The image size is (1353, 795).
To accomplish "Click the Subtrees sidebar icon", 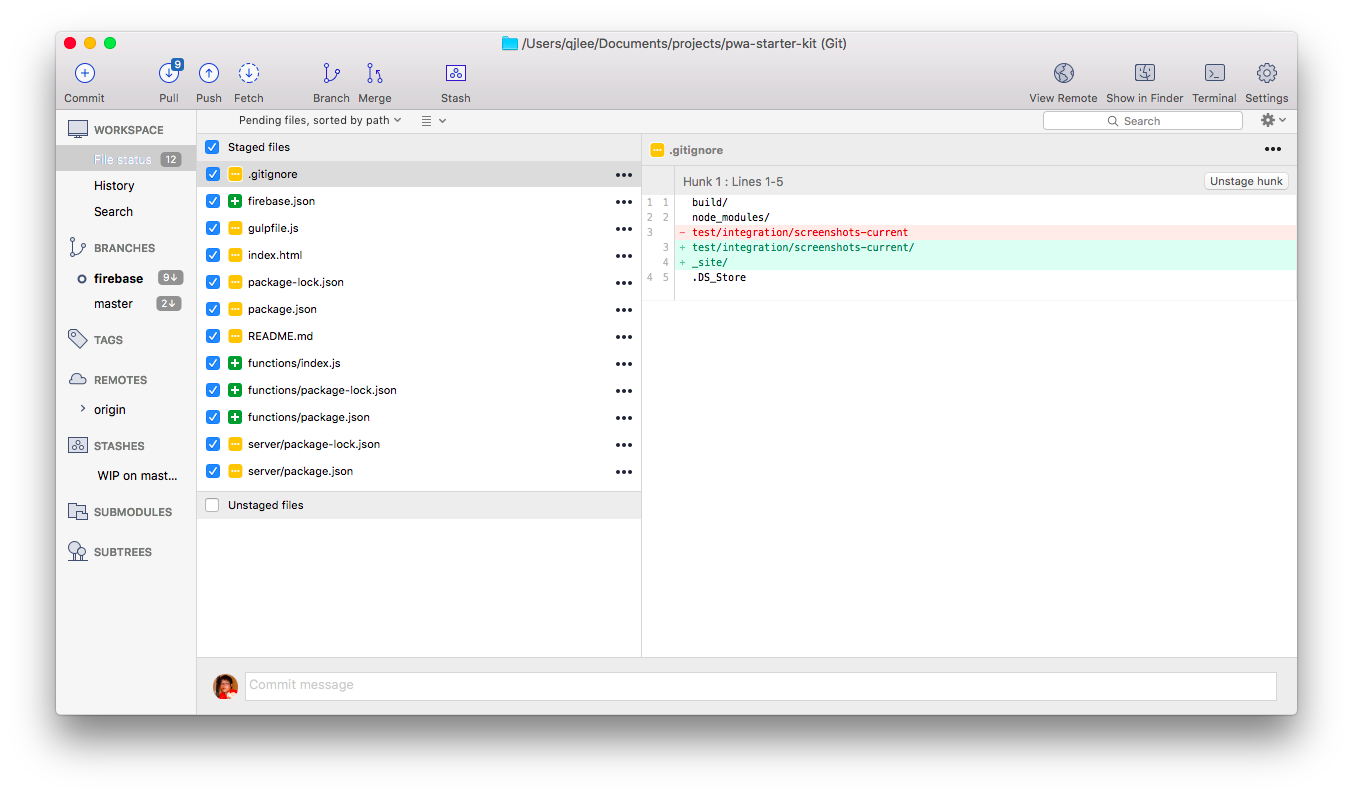I will click(x=78, y=551).
